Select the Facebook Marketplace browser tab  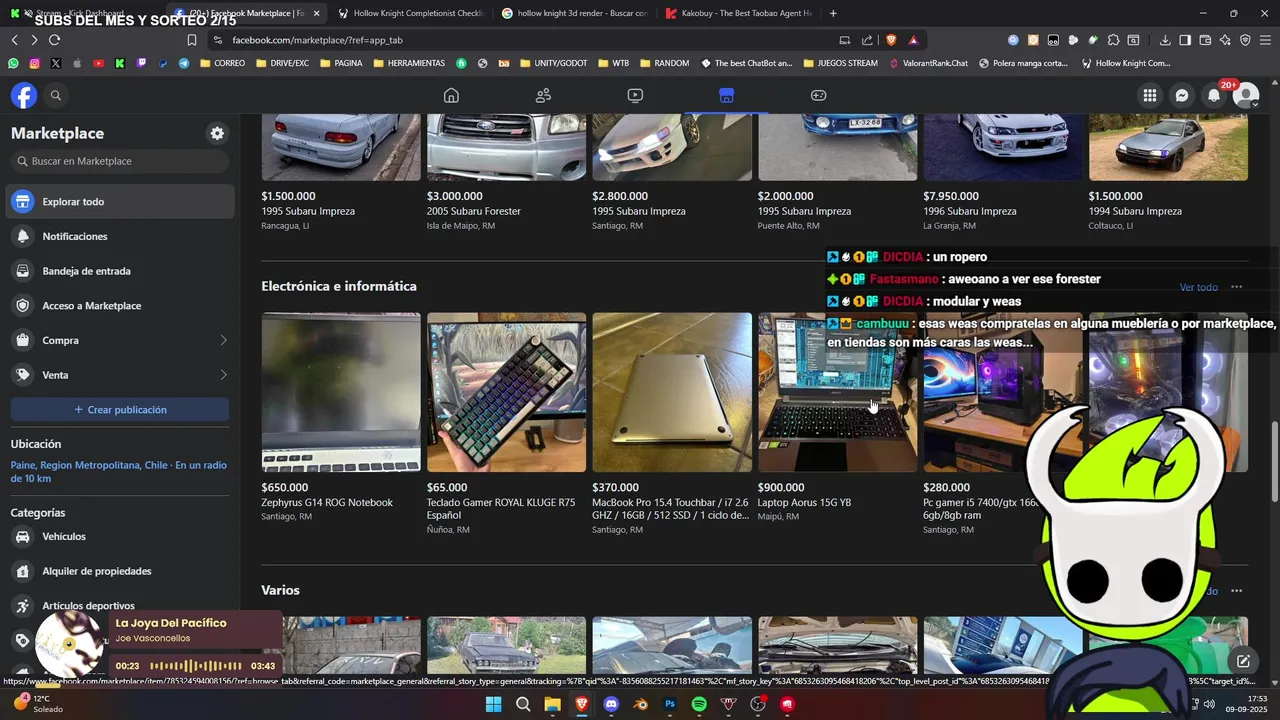246,13
